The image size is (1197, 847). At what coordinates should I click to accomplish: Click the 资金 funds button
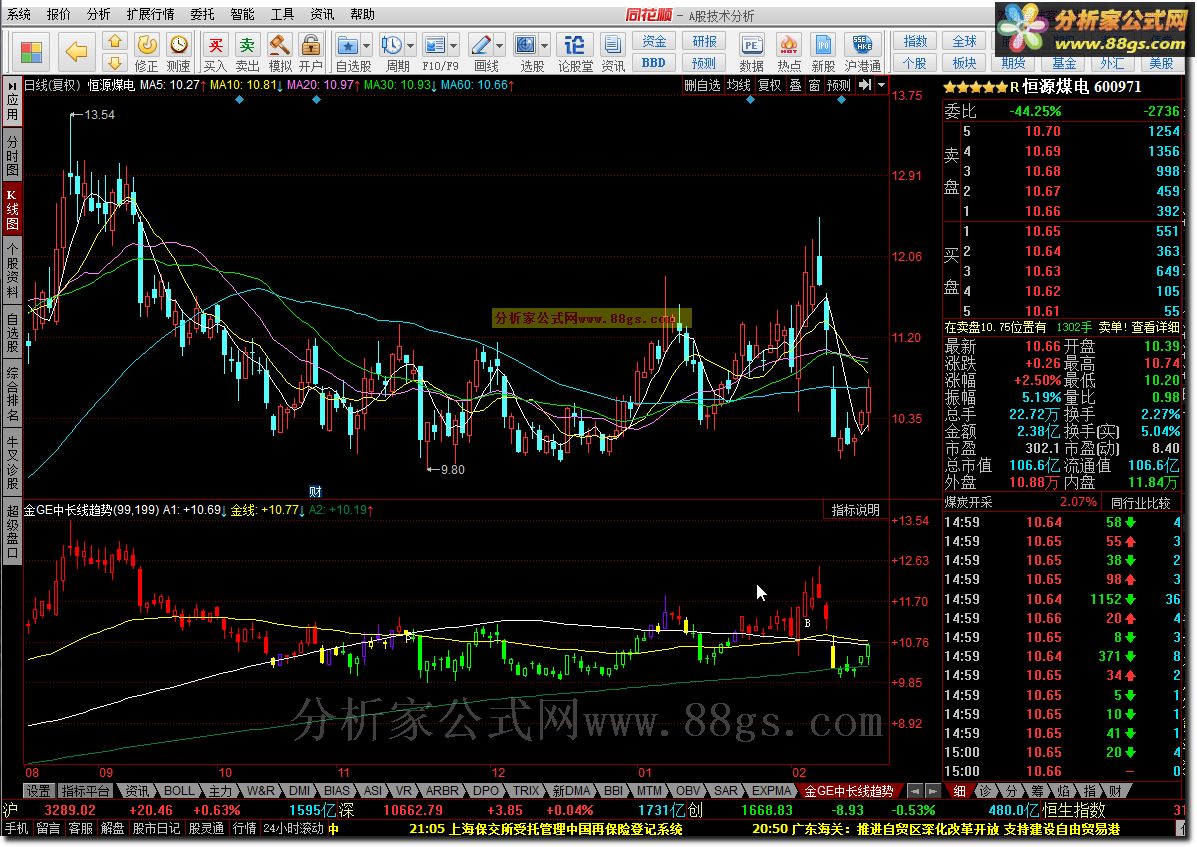(x=654, y=41)
